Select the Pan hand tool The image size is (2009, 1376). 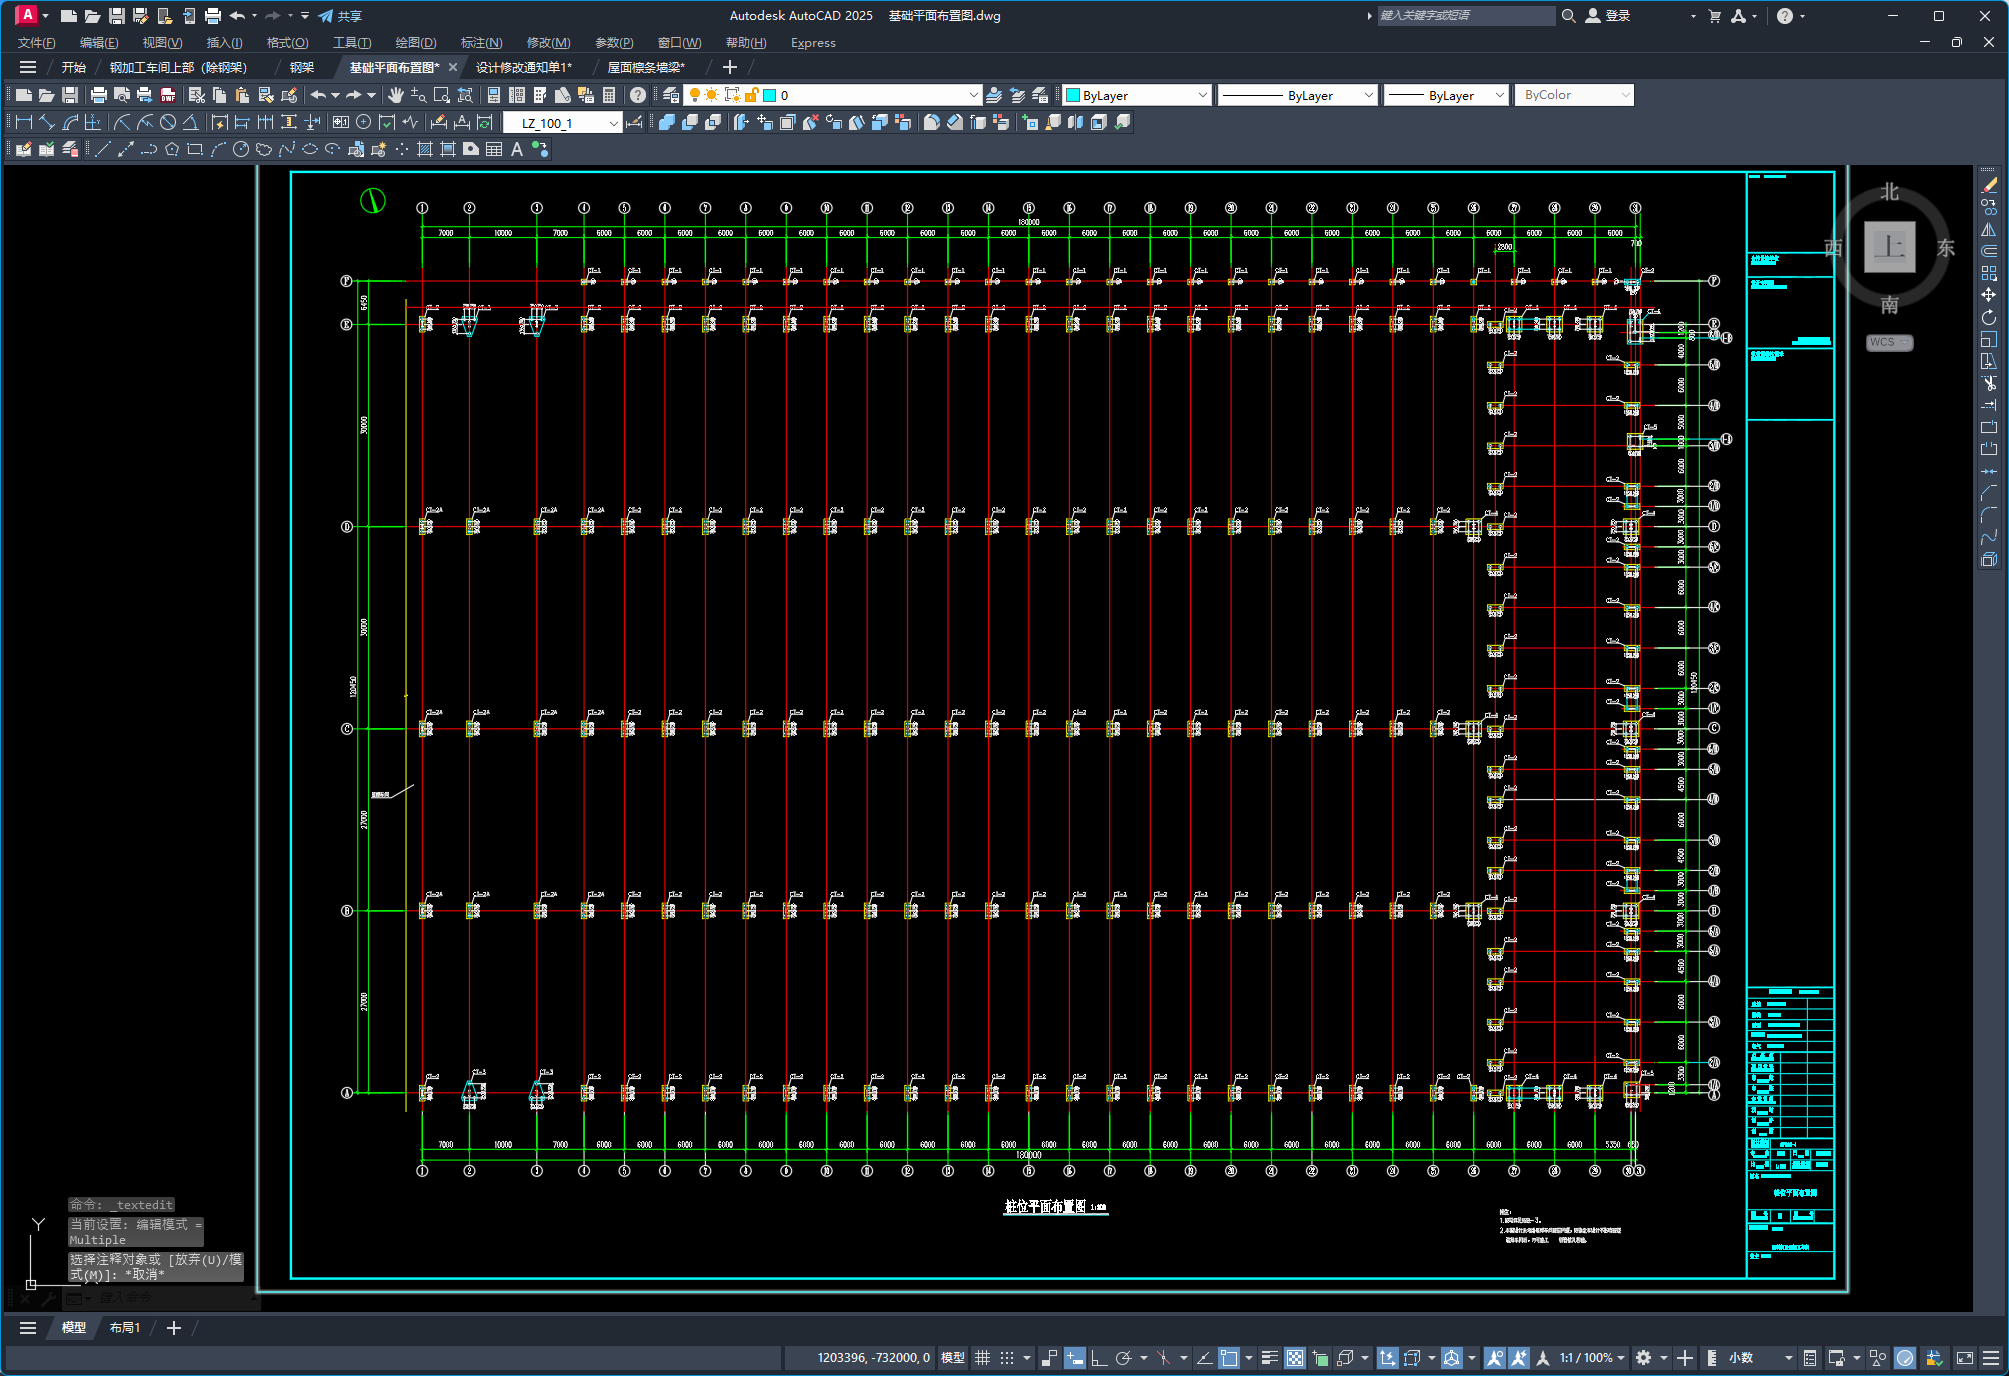click(396, 95)
